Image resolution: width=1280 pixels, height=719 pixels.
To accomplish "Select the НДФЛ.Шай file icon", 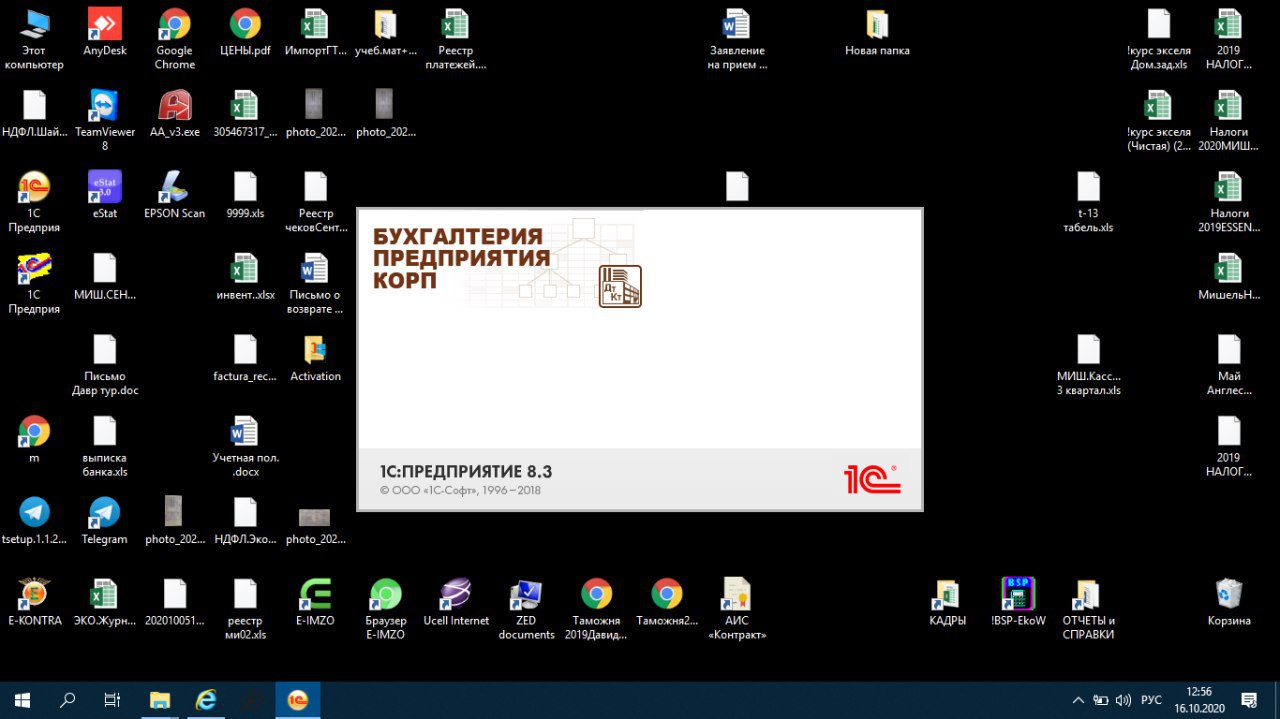I will pyautogui.click(x=34, y=114).
